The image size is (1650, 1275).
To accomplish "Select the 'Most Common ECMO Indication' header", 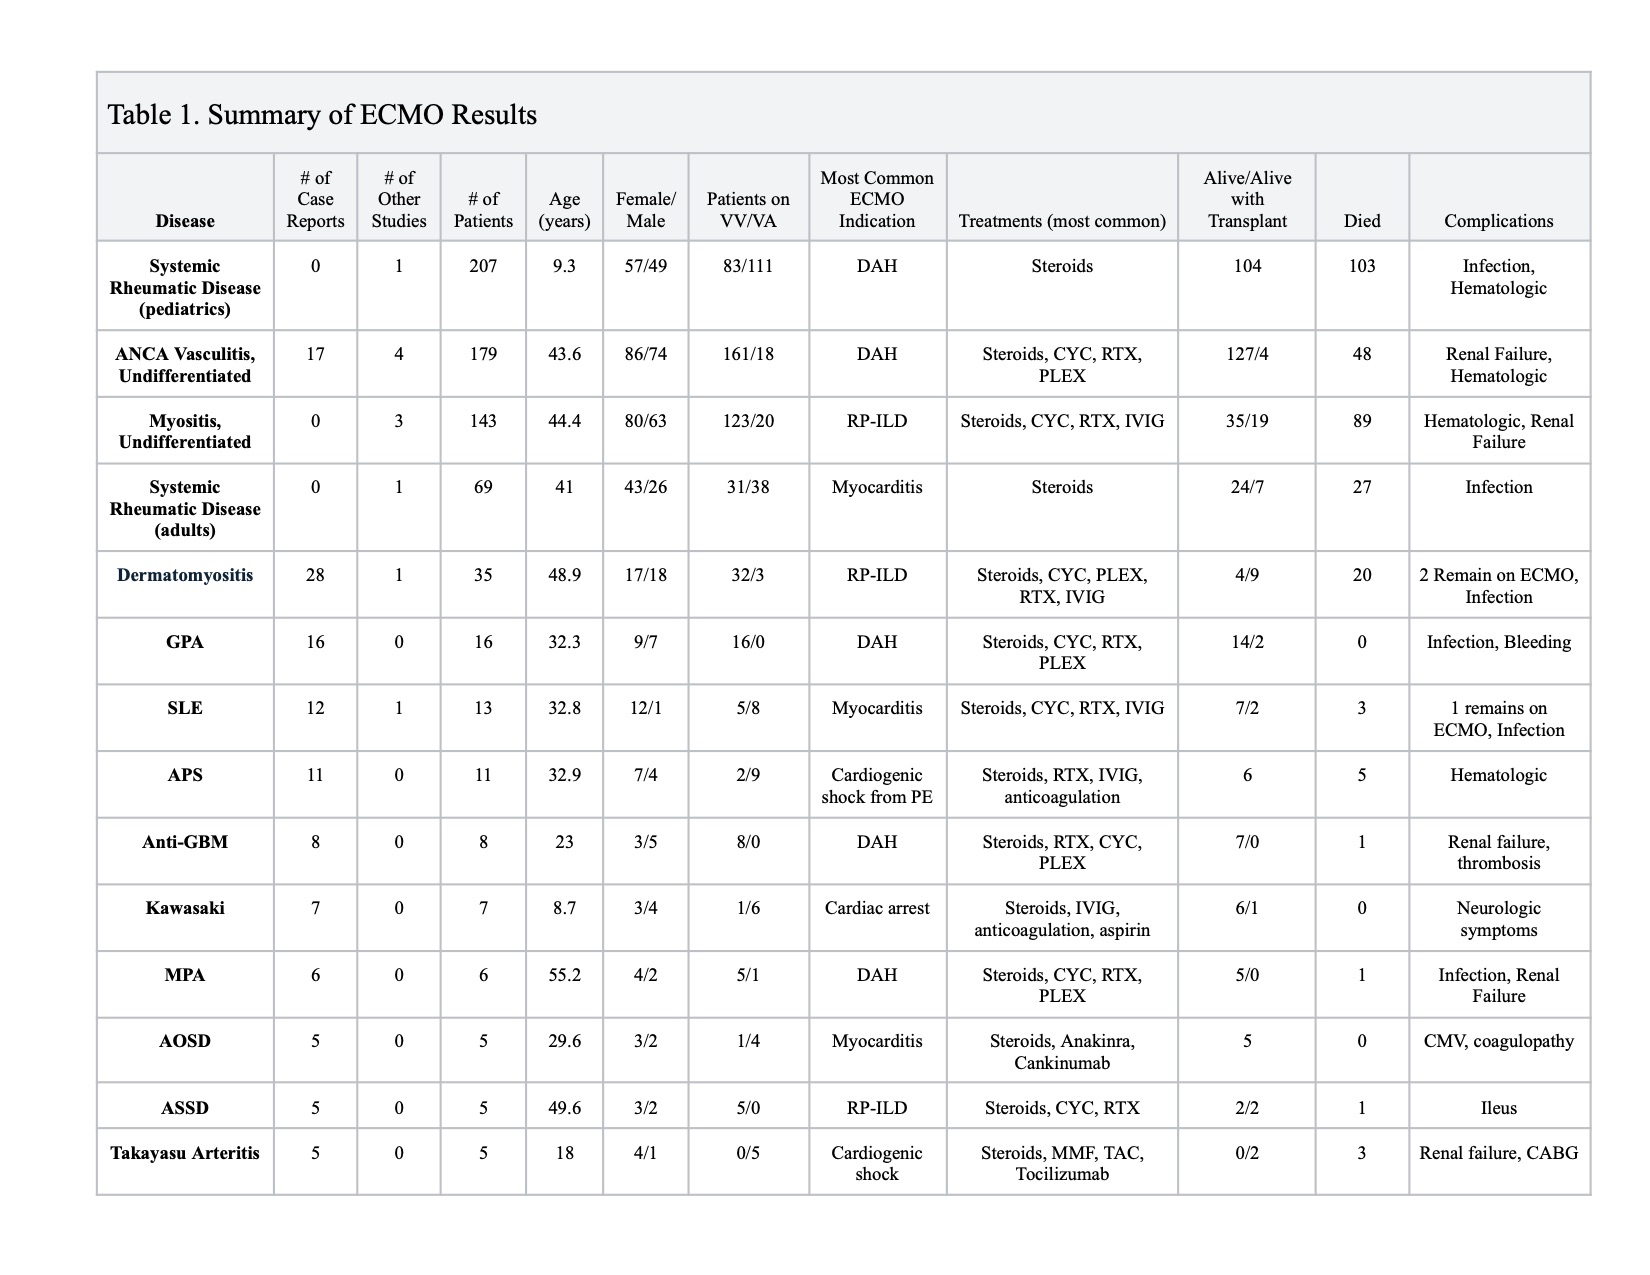I will 877,199.
